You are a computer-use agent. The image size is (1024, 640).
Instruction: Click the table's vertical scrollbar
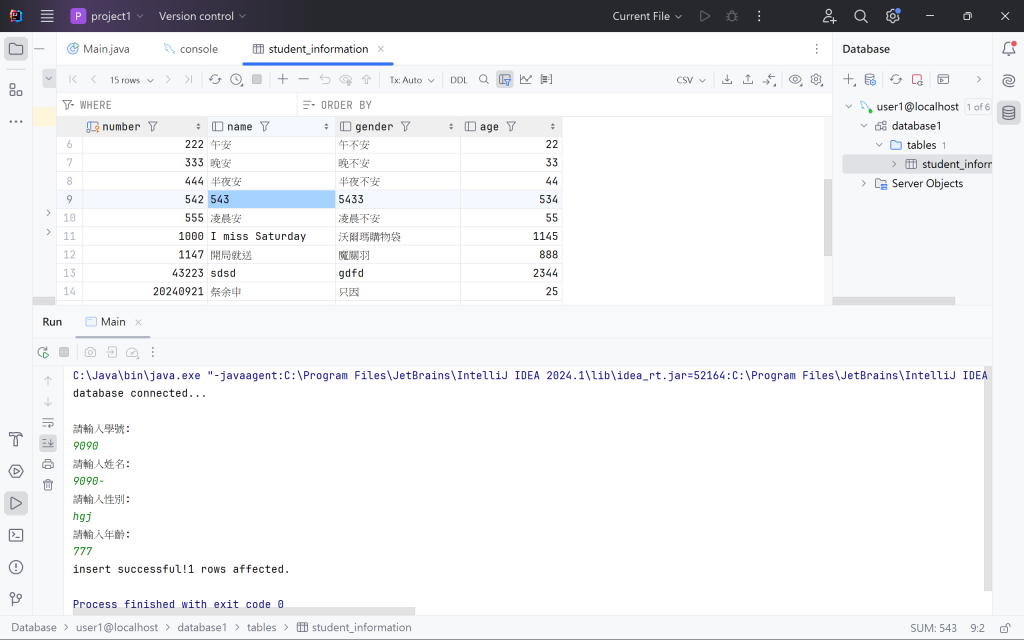827,217
